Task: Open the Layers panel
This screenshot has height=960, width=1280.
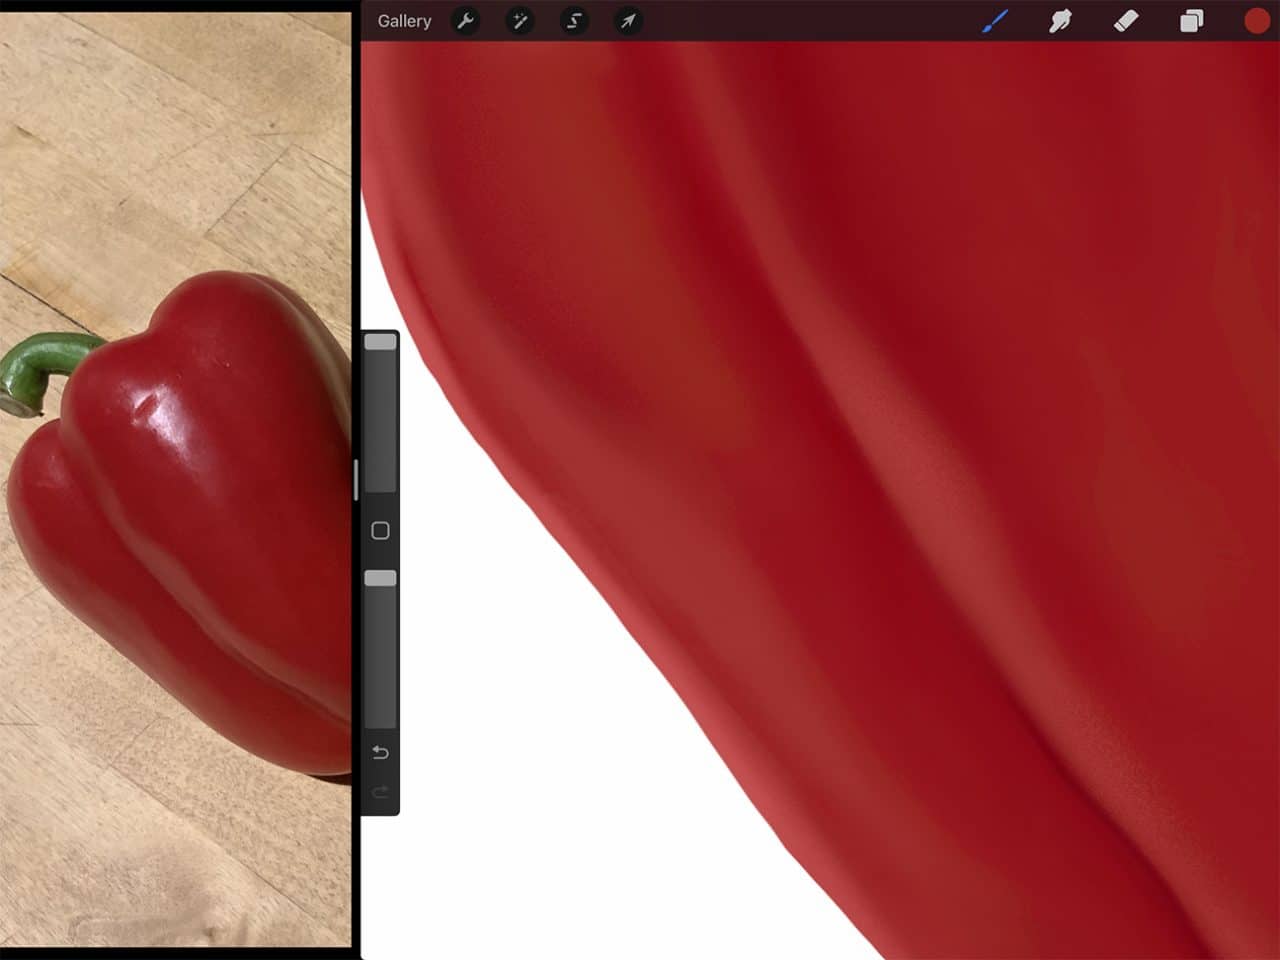Action: (1191, 21)
